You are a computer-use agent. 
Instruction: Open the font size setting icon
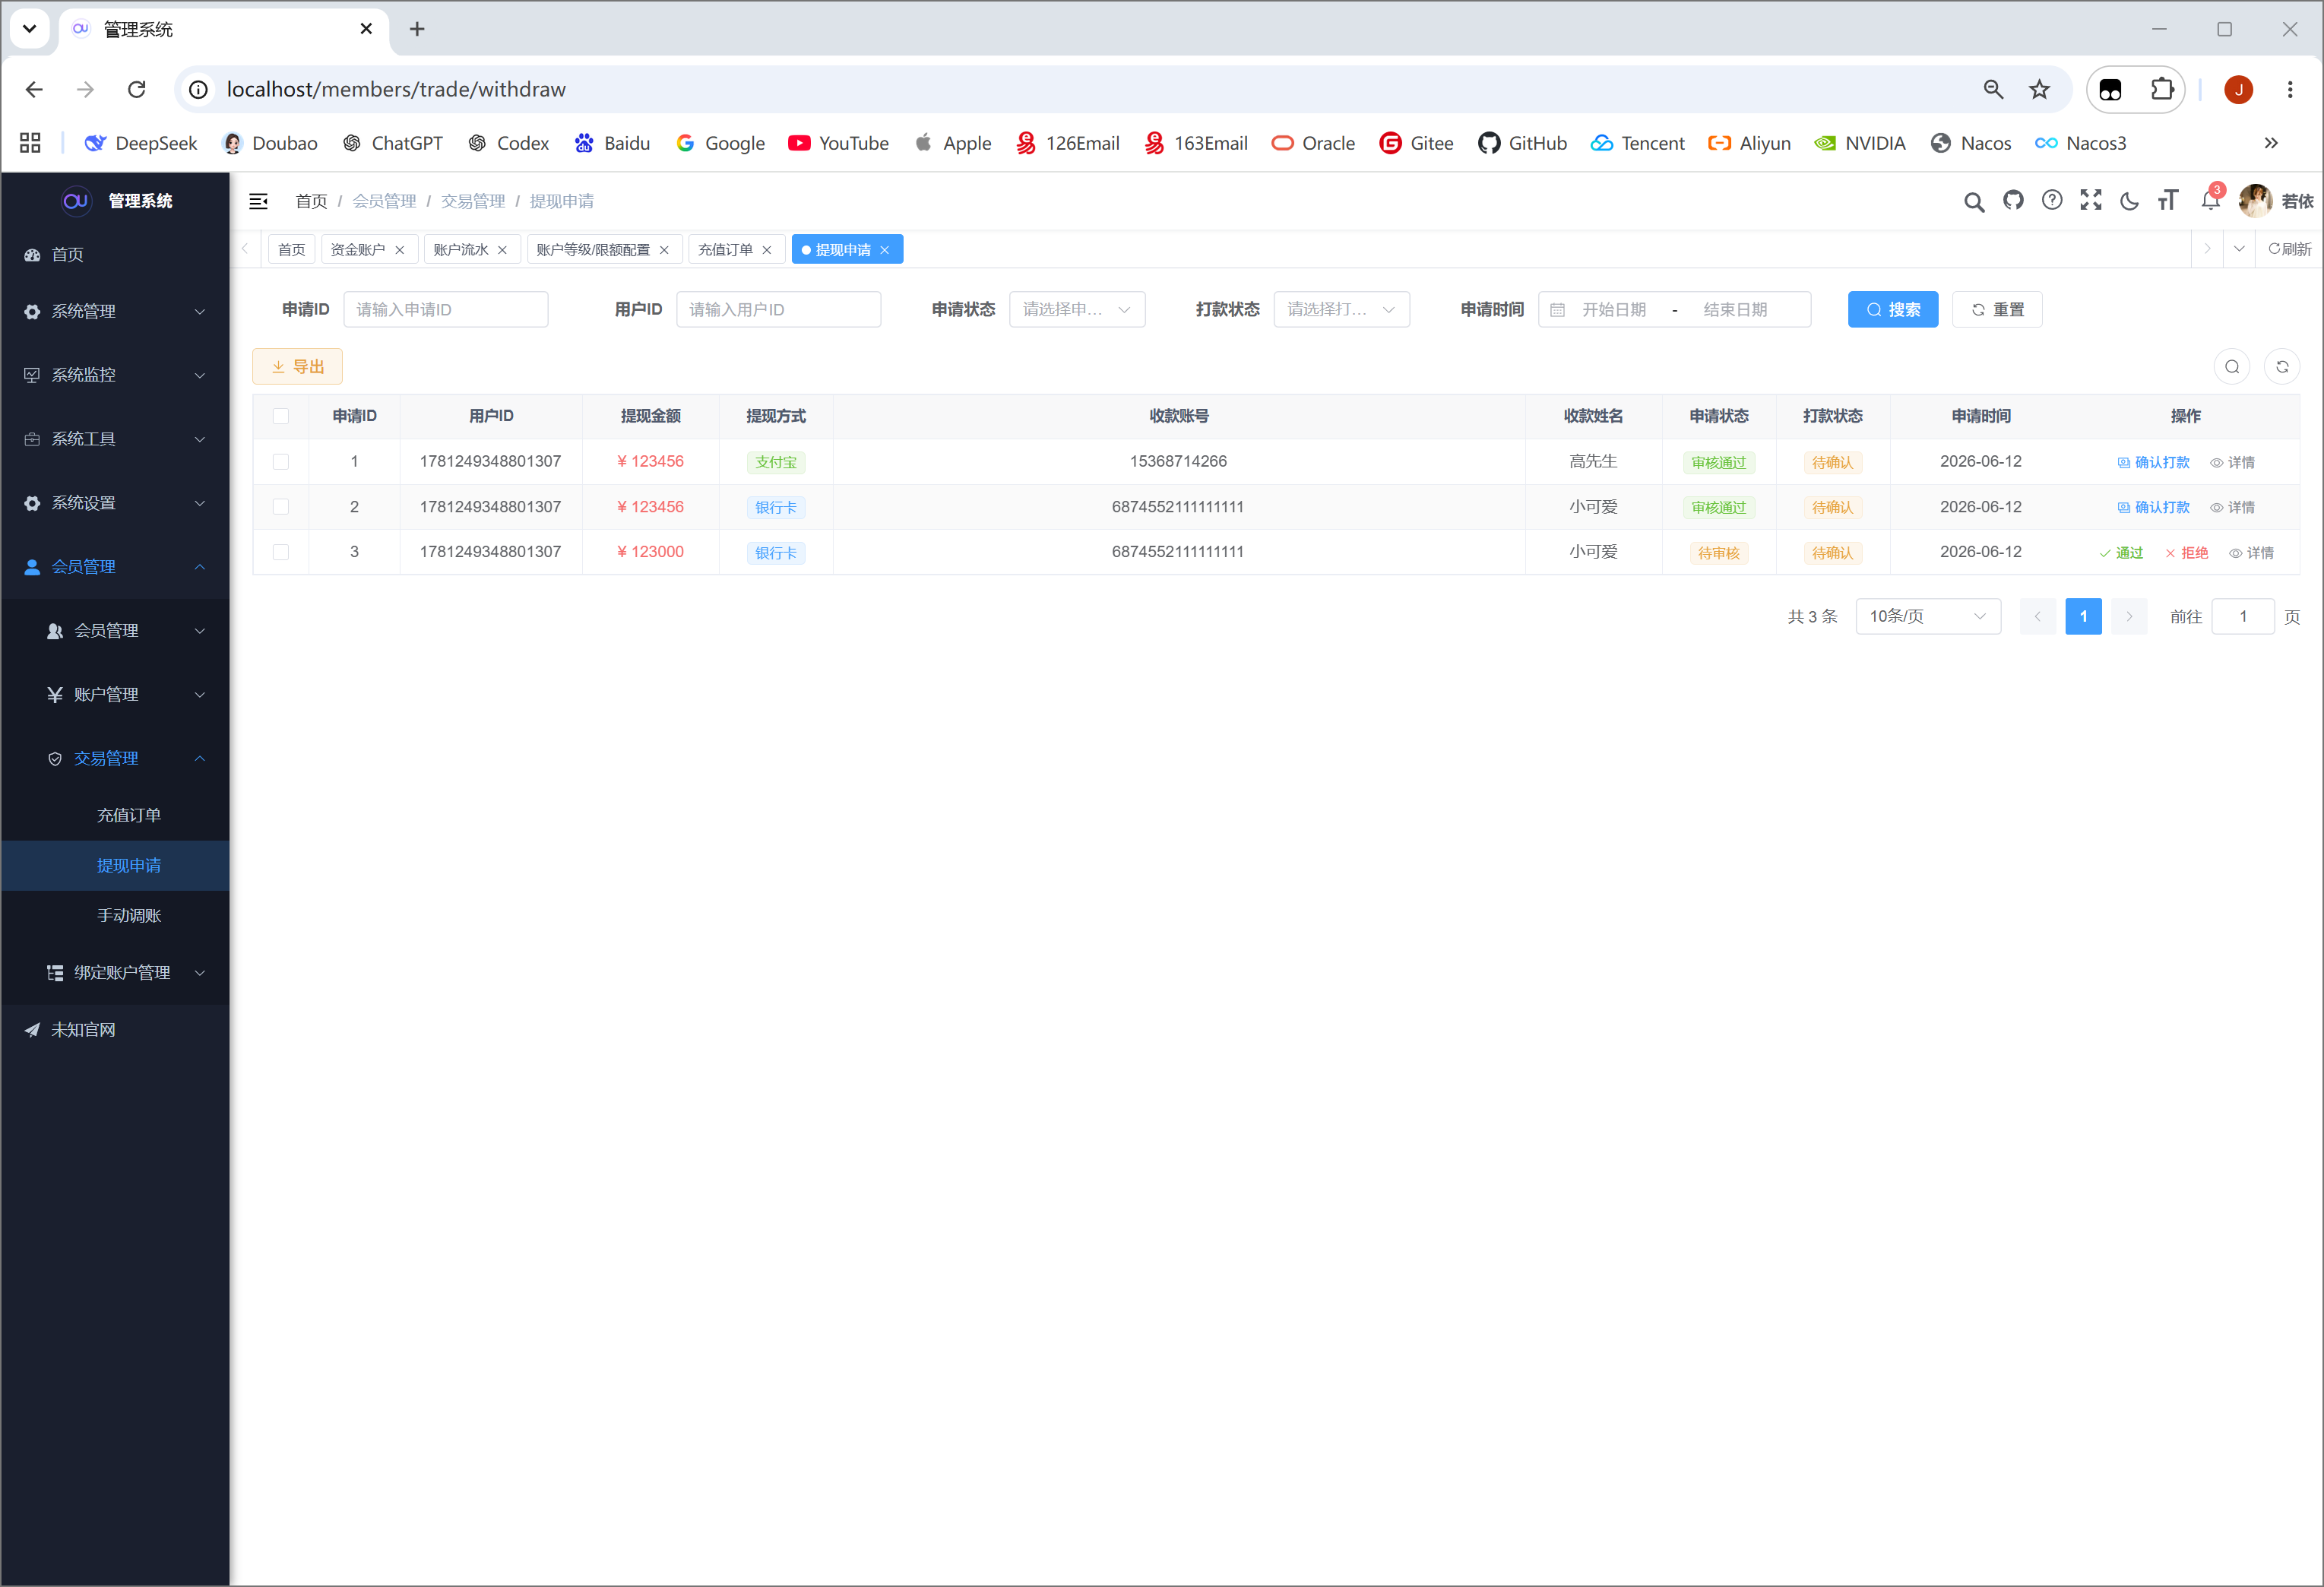pyautogui.click(x=2167, y=200)
